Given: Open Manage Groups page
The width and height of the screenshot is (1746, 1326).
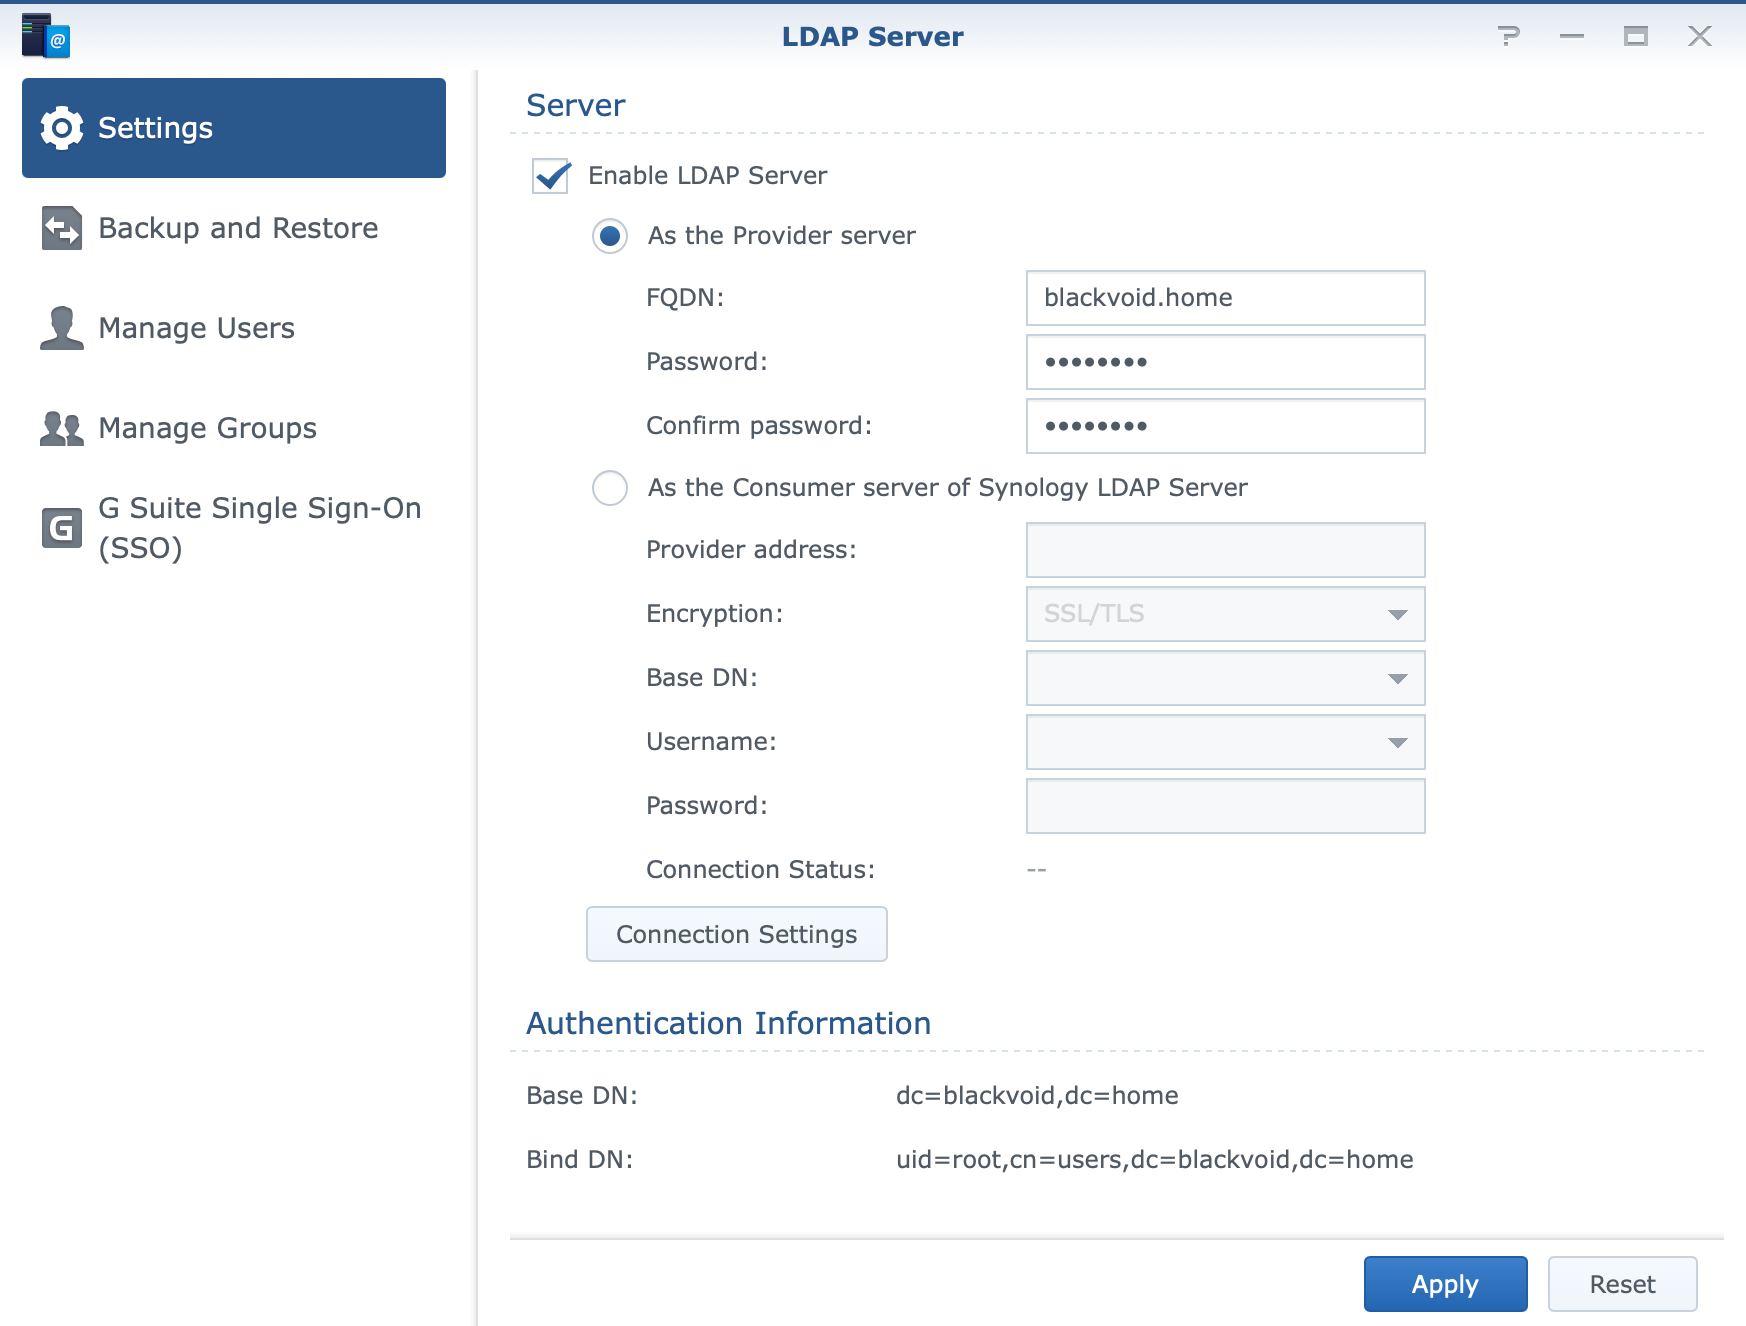Looking at the screenshot, I should [x=234, y=428].
